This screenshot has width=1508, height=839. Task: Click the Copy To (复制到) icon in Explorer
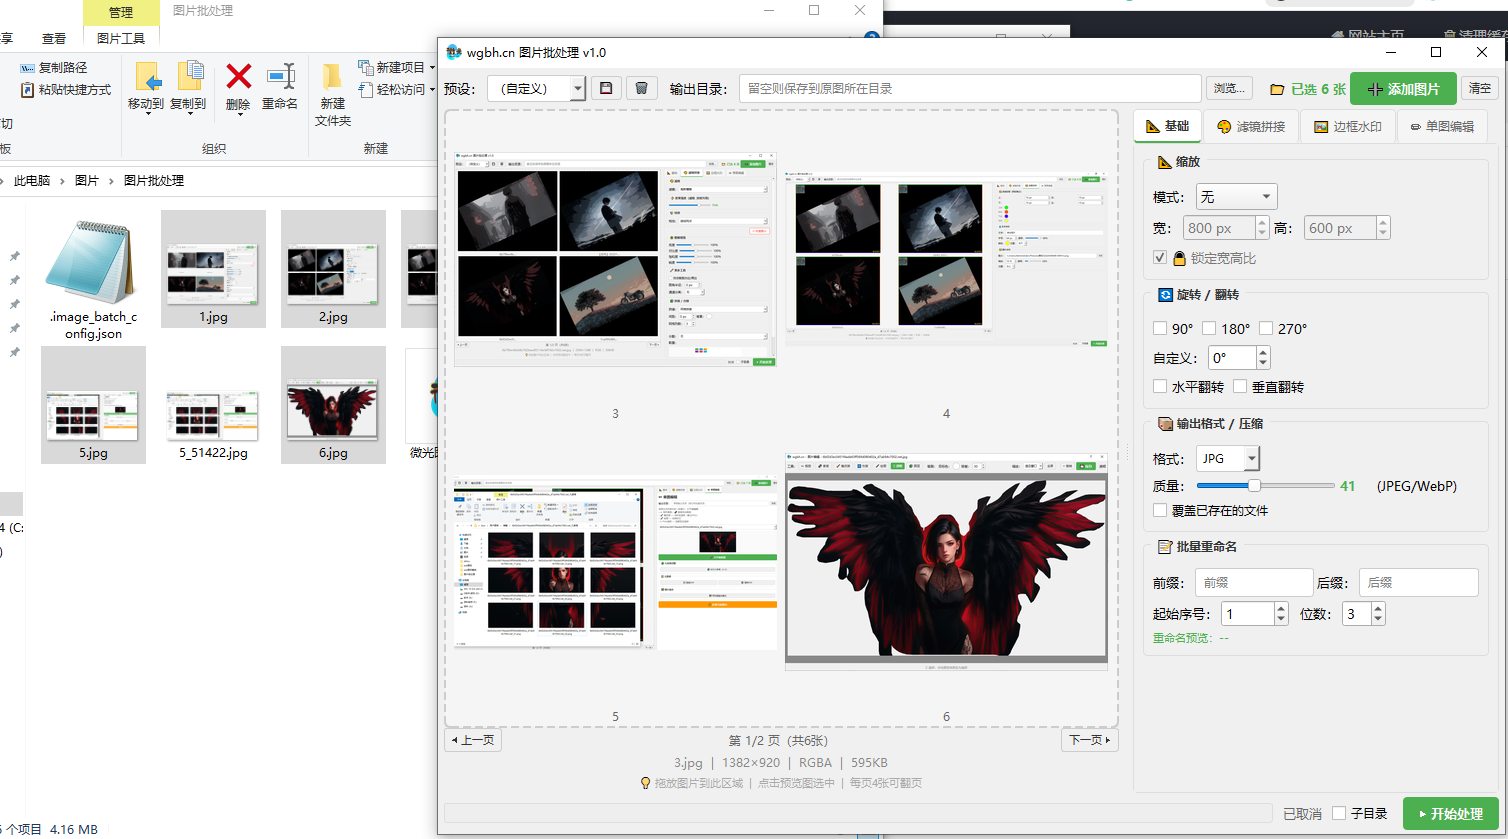(188, 86)
